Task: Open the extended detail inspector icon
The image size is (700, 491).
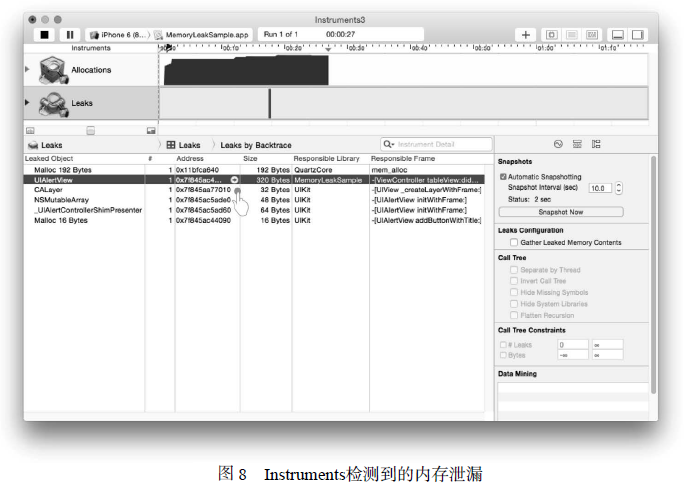Action: click(595, 145)
